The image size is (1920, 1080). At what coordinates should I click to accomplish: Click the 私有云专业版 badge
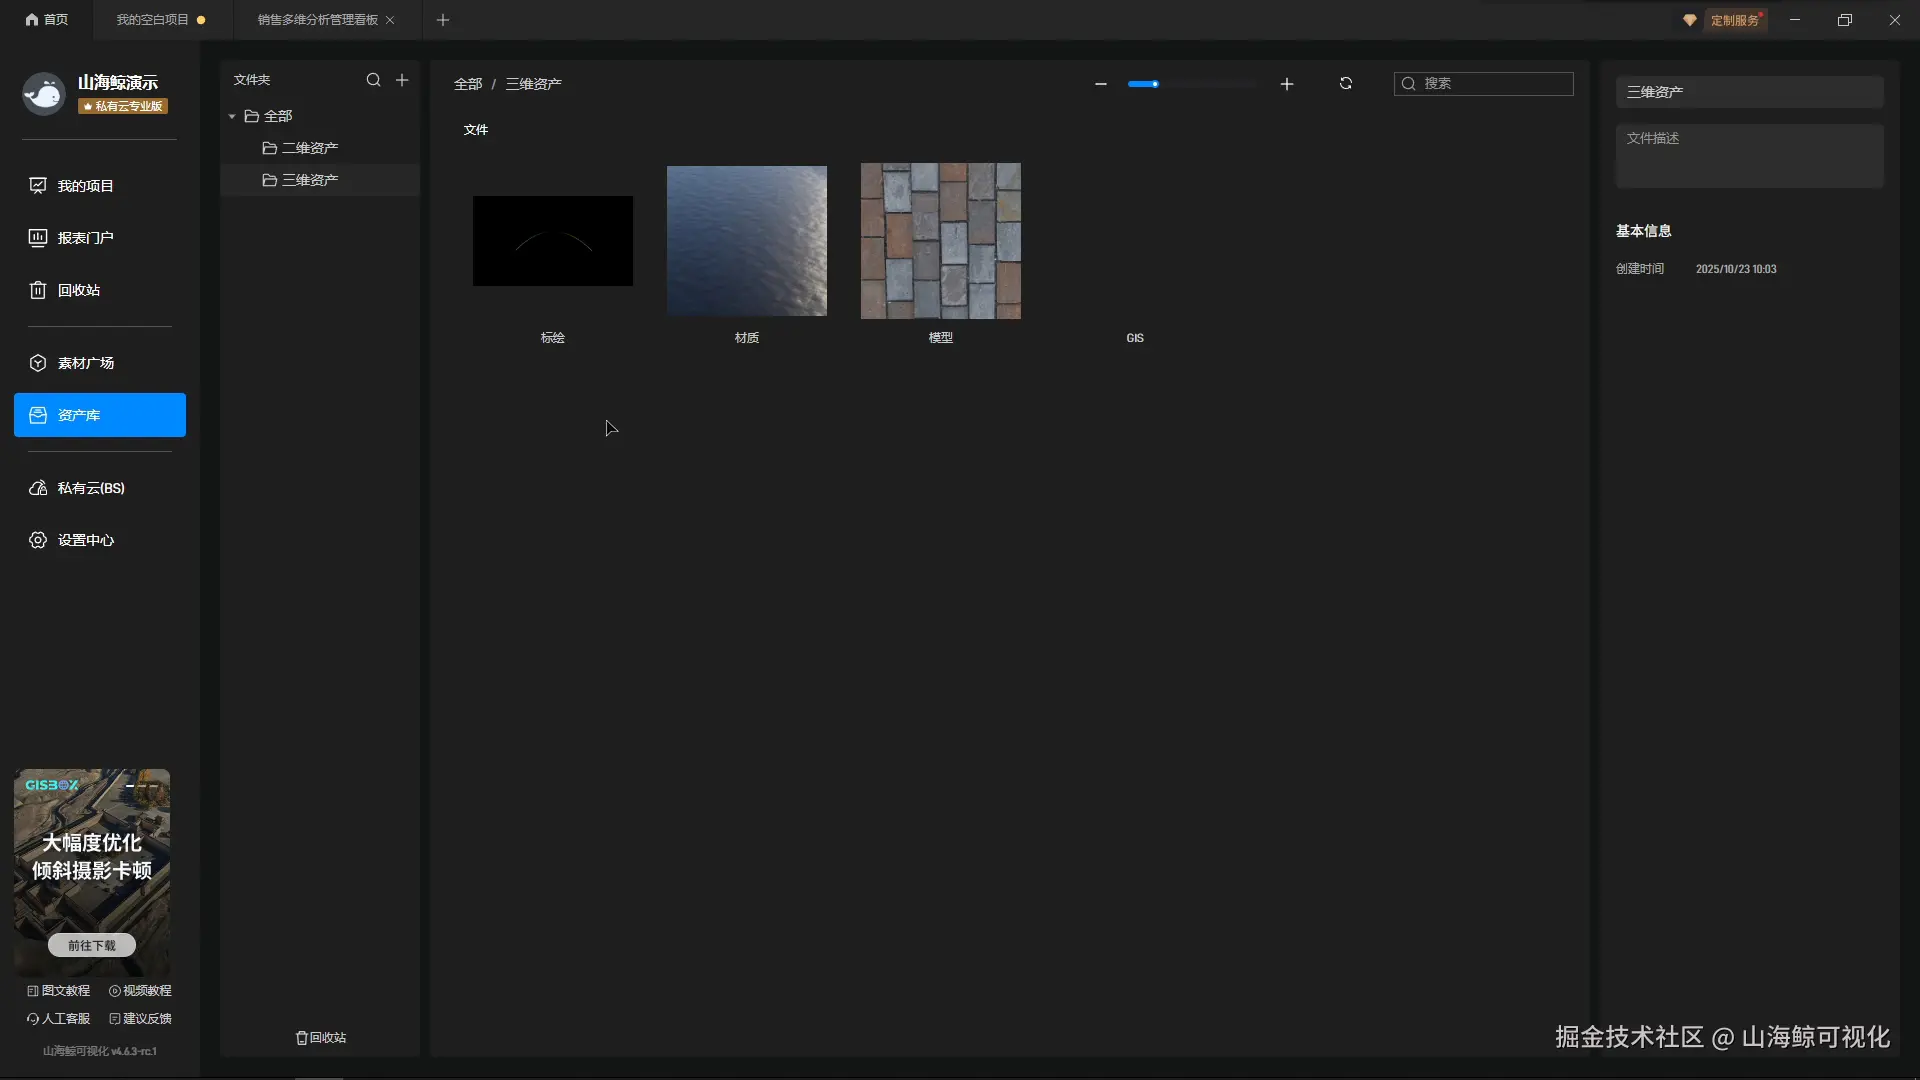pyautogui.click(x=123, y=106)
